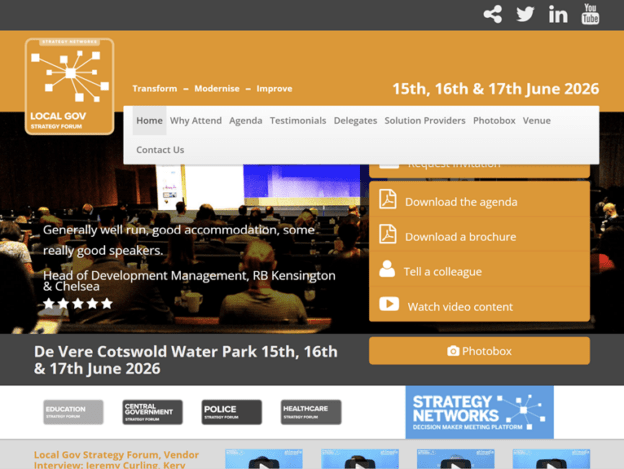Navigate to the Venue menu item
The height and width of the screenshot is (469, 624).
click(537, 121)
